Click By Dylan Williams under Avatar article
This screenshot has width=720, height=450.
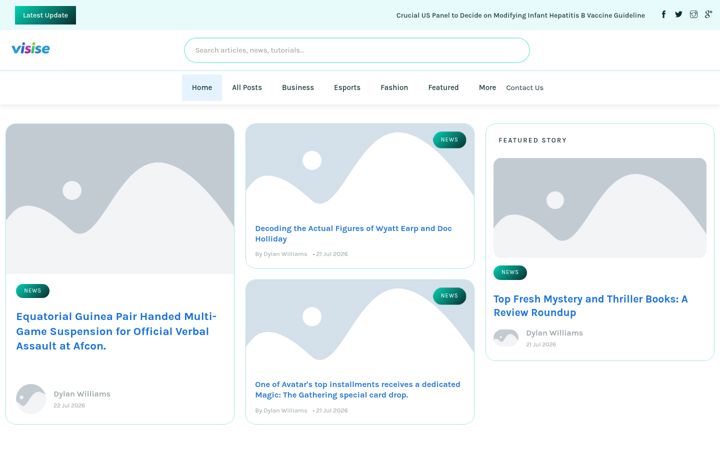point(281,411)
